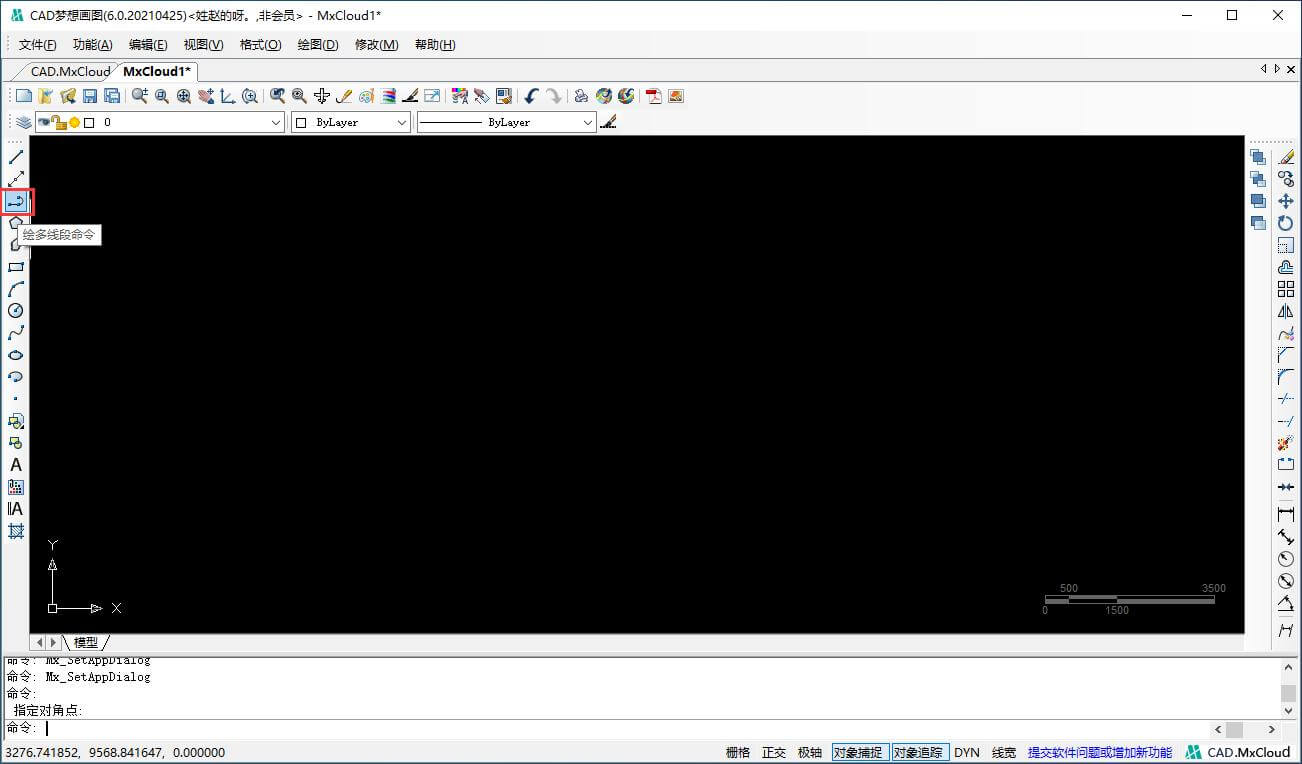Image resolution: width=1302 pixels, height=764 pixels.
Task: Click the Bring to front draw order icon
Action: [1258, 157]
